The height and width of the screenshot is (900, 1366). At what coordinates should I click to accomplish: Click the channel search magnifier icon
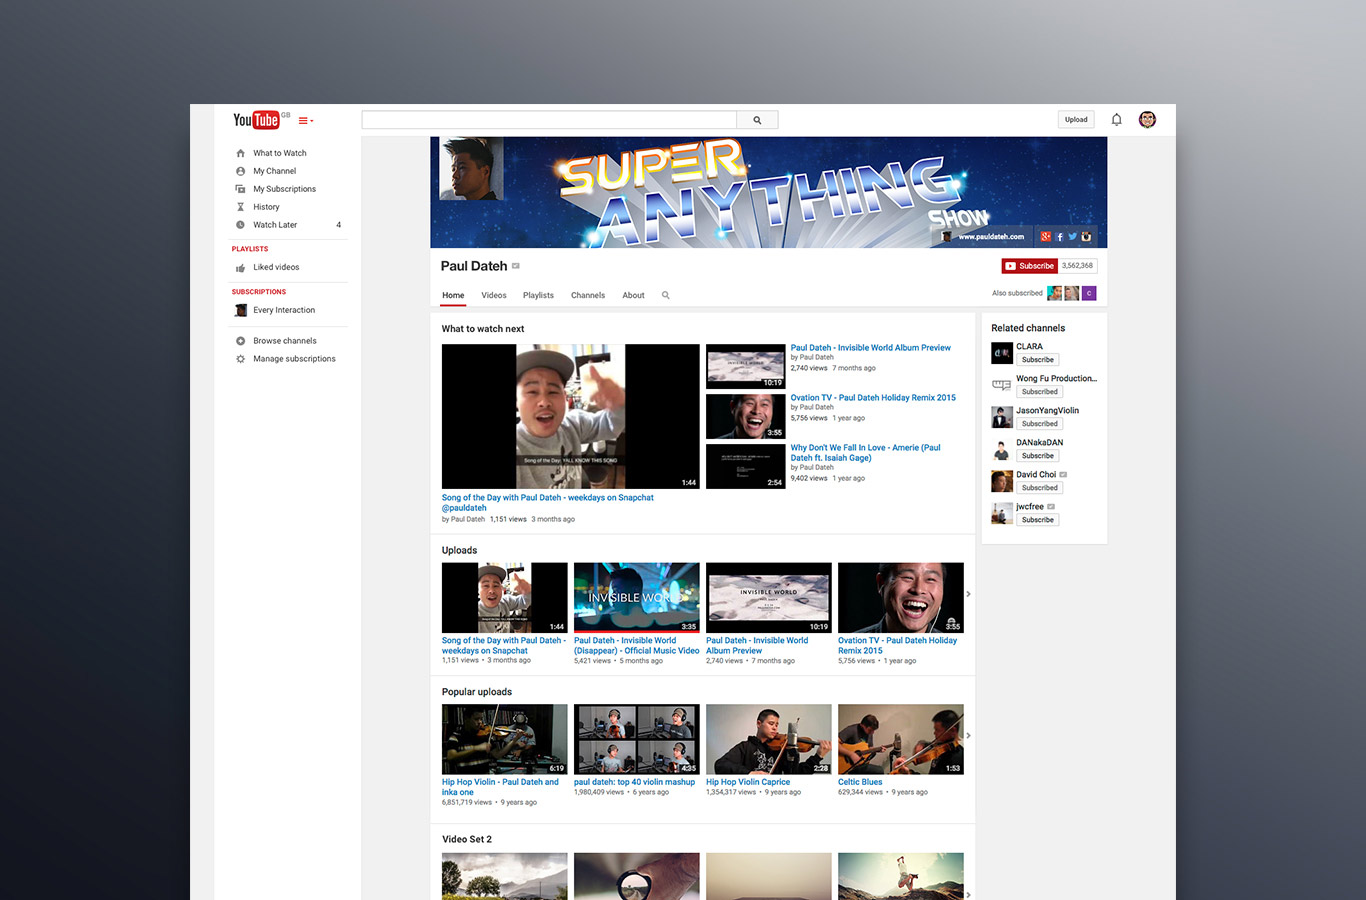[x=665, y=295]
